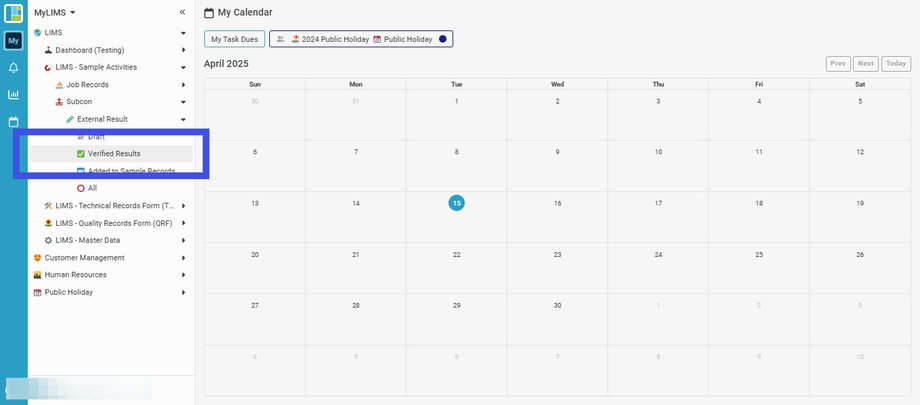Open the Human Resources menu item
This screenshot has height=405, width=920.
76,275
